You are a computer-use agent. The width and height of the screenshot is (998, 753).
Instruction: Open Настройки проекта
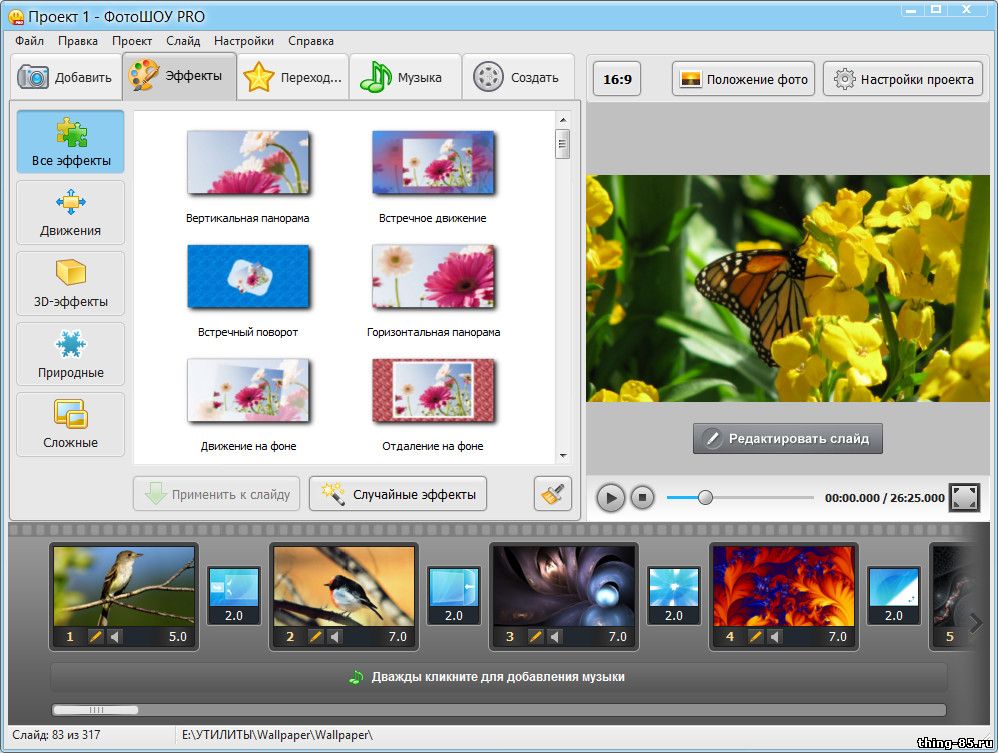(x=903, y=79)
